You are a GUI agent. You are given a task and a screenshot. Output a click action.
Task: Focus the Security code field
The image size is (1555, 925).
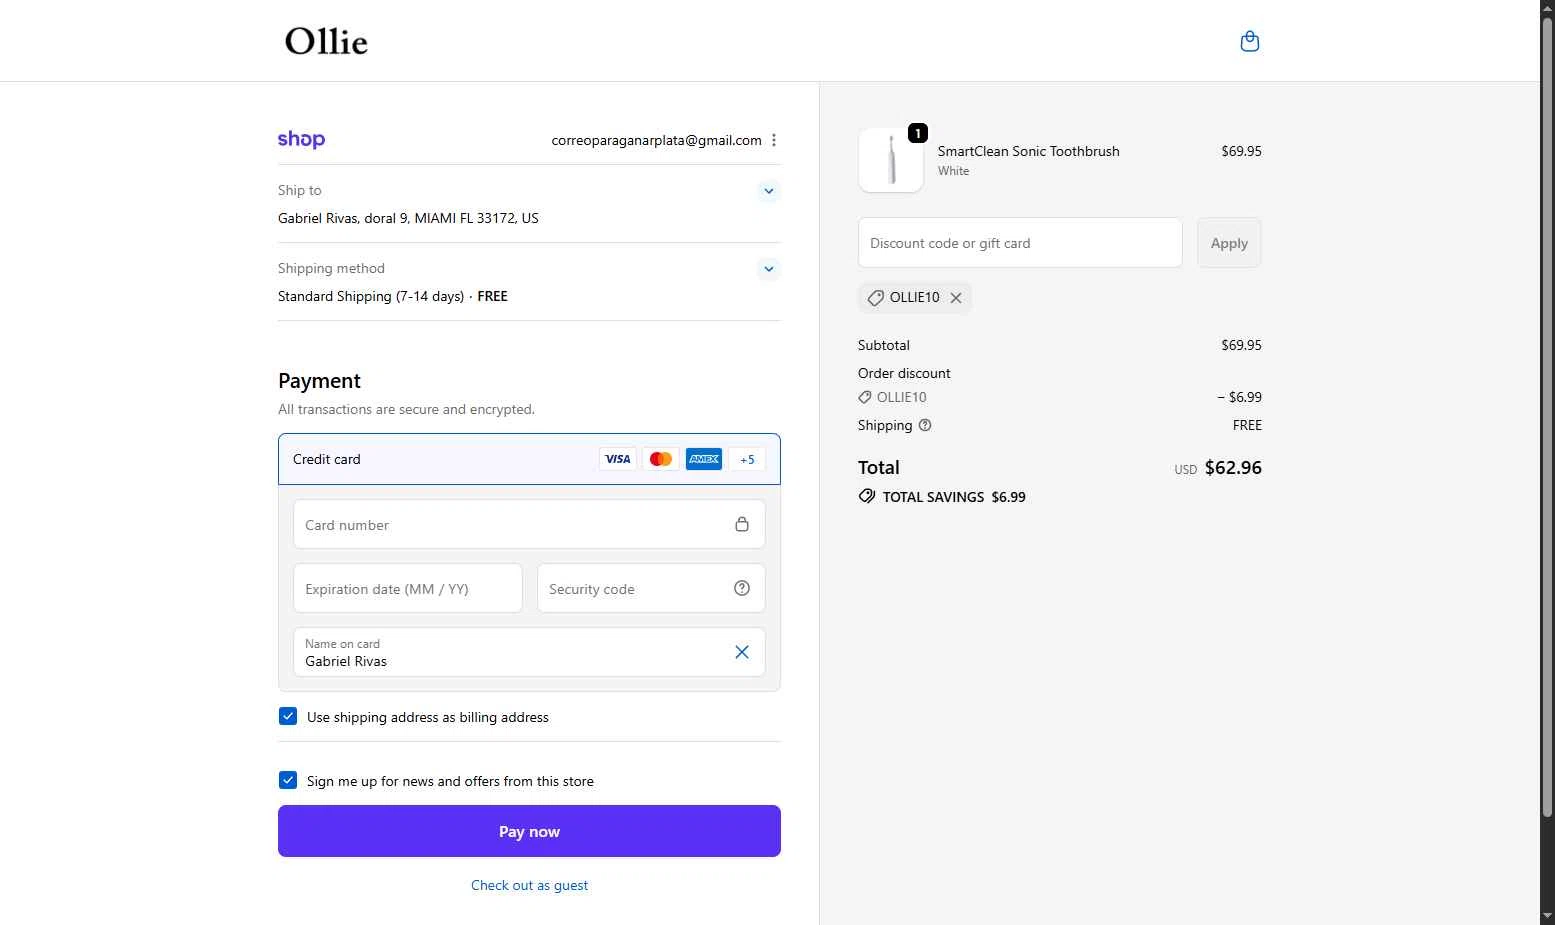(x=651, y=588)
